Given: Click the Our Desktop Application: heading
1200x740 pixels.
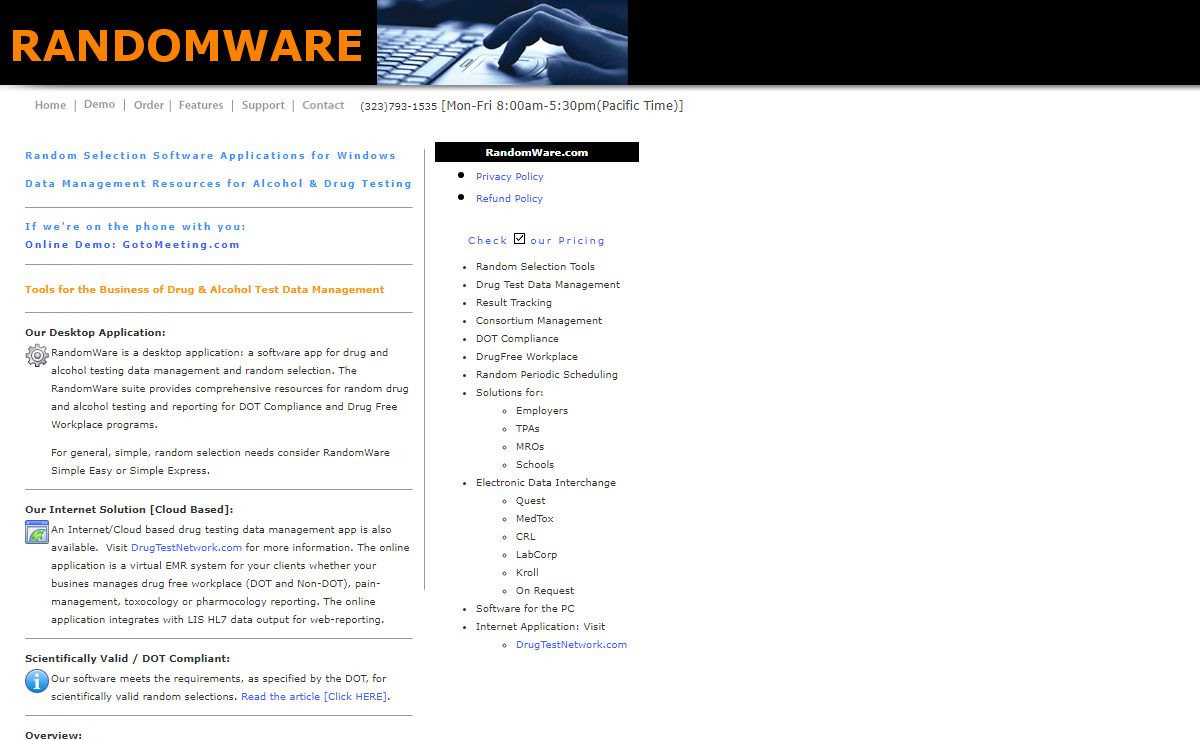Looking at the screenshot, I should click(95, 332).
